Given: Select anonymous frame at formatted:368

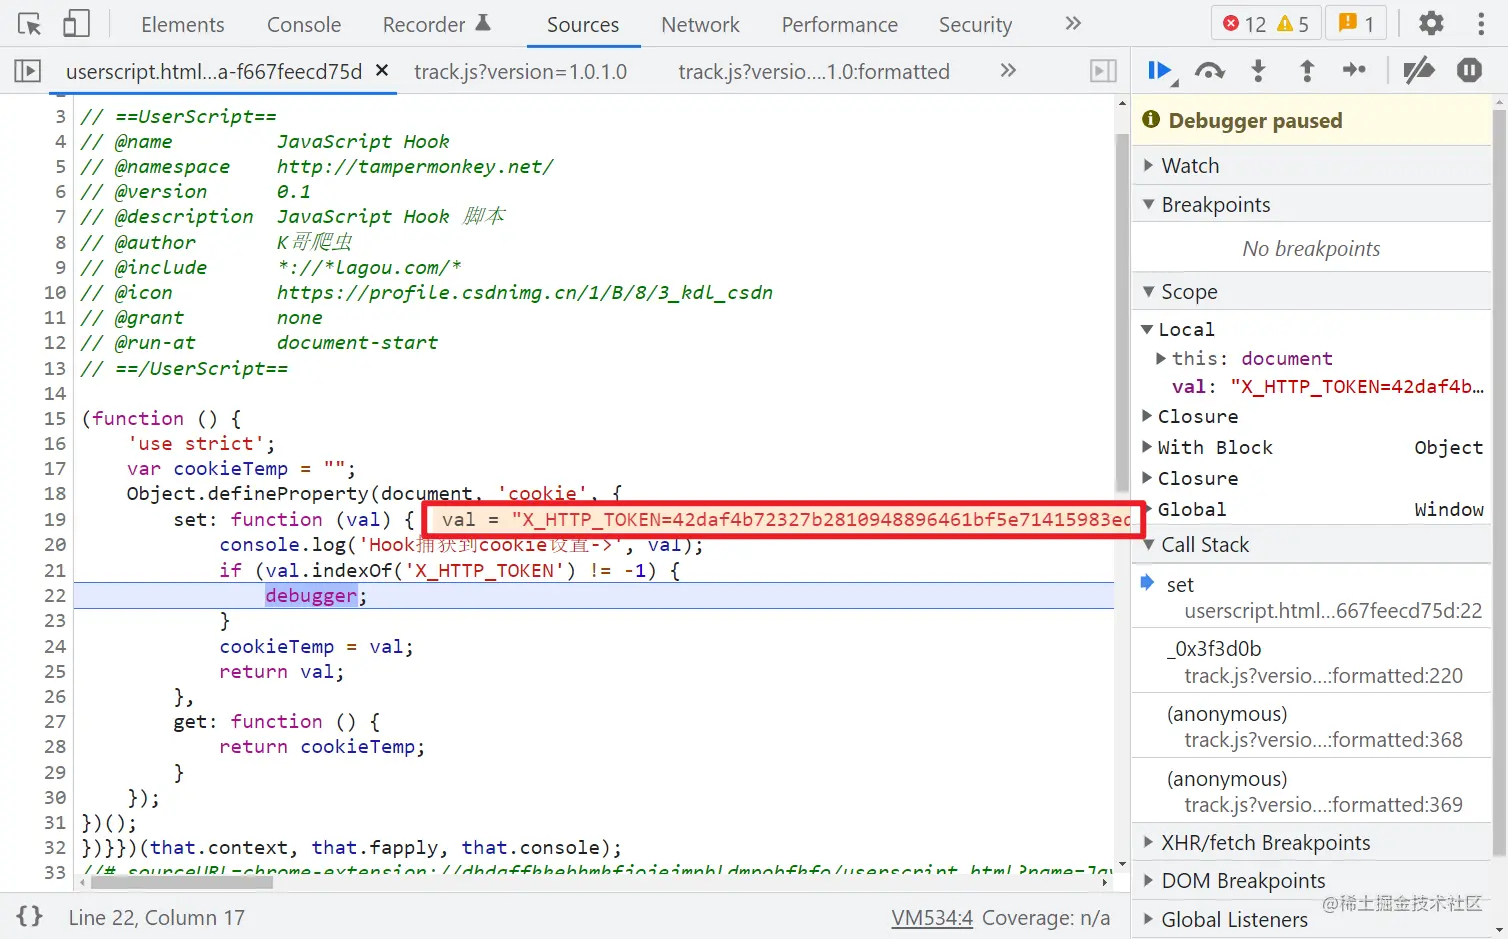Looking at the screenshot, I should (1311, 727).
